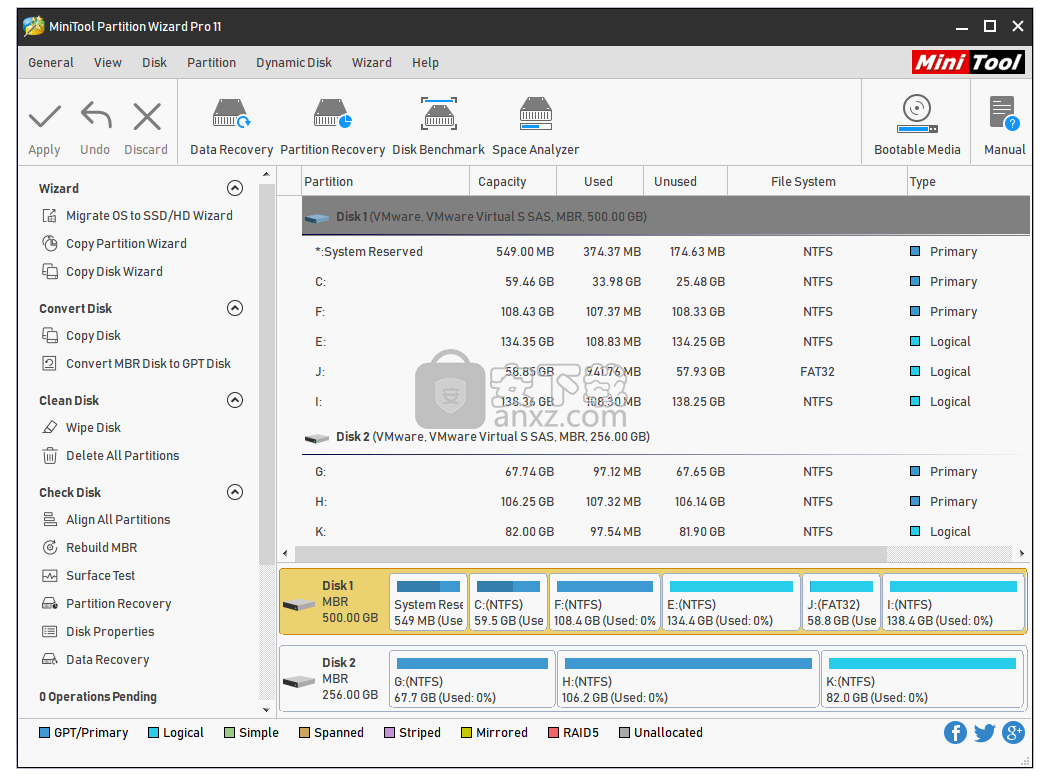The height and width of the screenshot is (781, 1046).
Task: Select the K: partition row
Action: point(666,532)
